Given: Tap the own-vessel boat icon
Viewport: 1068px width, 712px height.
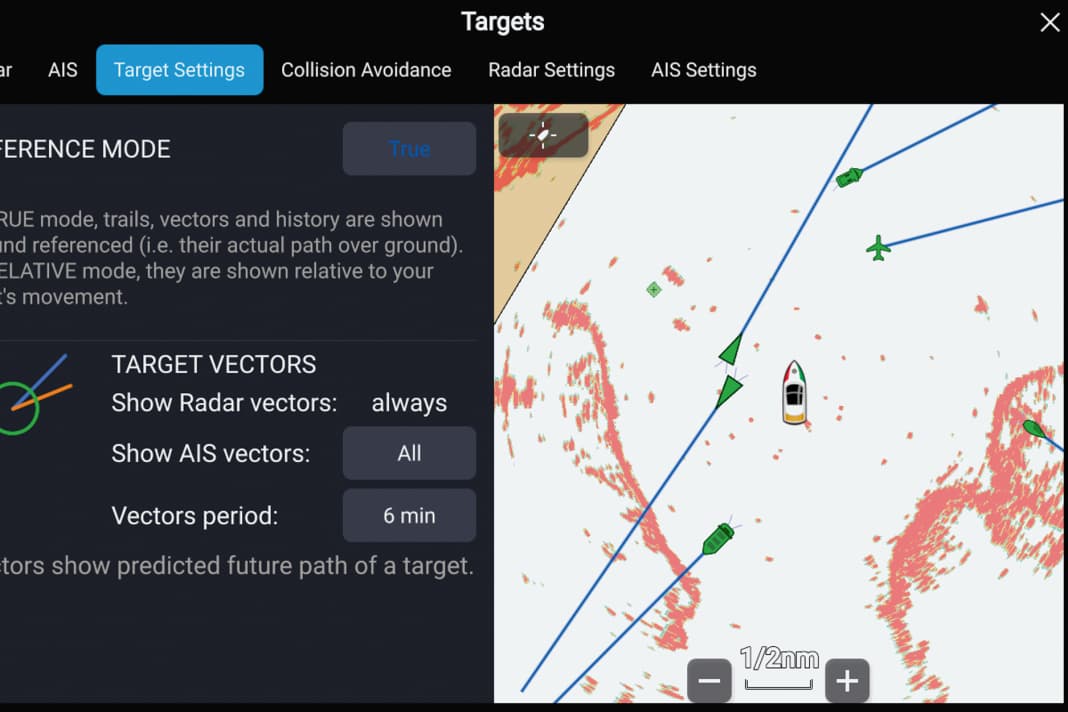Looking at the screenshot, I should [x=794, y=393].
